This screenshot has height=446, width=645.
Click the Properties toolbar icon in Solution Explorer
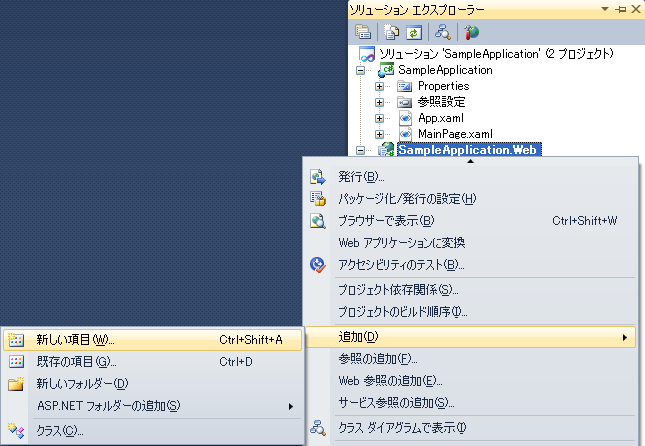pyautogui.click(x=363, y=32)
